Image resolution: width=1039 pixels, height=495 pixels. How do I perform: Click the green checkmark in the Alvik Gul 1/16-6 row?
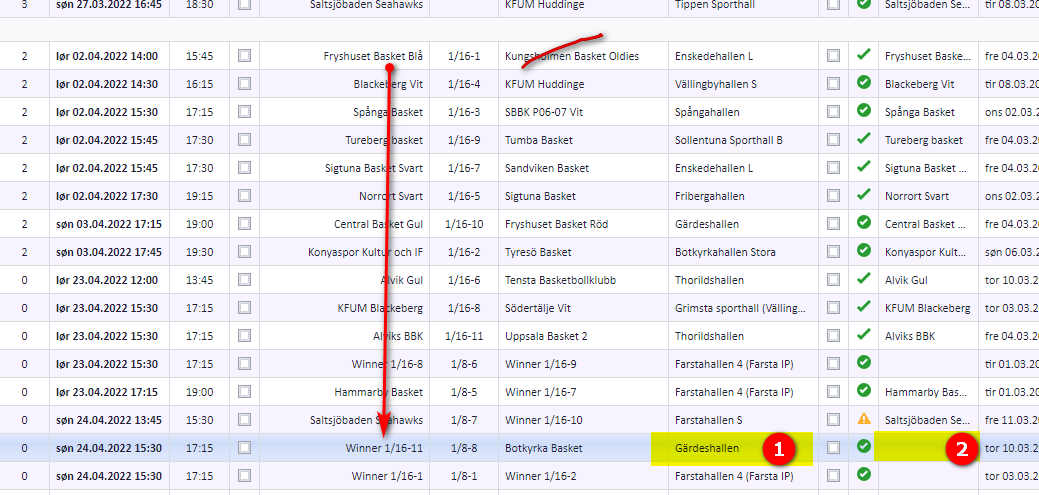pyautogui.click(x=863, y=278)
